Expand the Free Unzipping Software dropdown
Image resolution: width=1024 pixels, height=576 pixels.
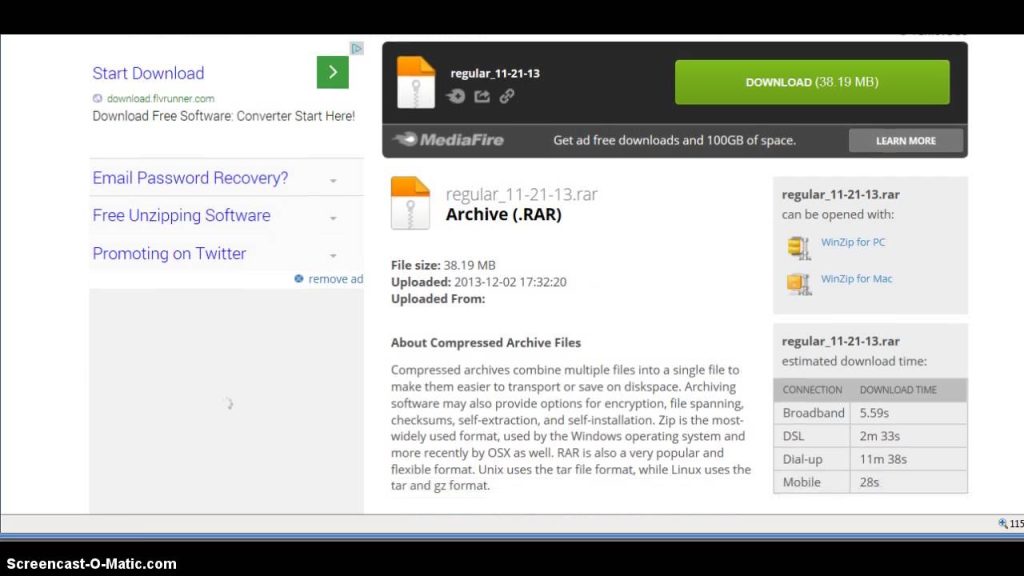[334, 216]
